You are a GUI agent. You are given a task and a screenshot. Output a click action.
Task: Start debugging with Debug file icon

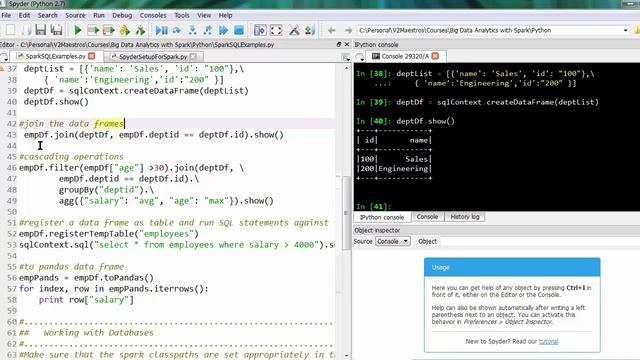tap(162, 30)
